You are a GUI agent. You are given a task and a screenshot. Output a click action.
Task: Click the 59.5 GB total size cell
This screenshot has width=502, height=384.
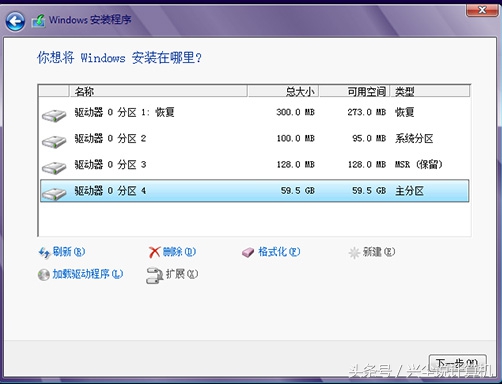pyautogui.click(x=298, y=191)
